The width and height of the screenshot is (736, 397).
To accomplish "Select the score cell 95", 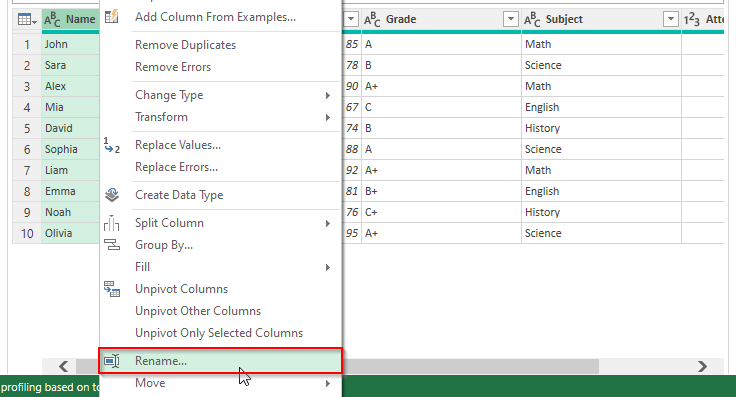I will point(352,233).
